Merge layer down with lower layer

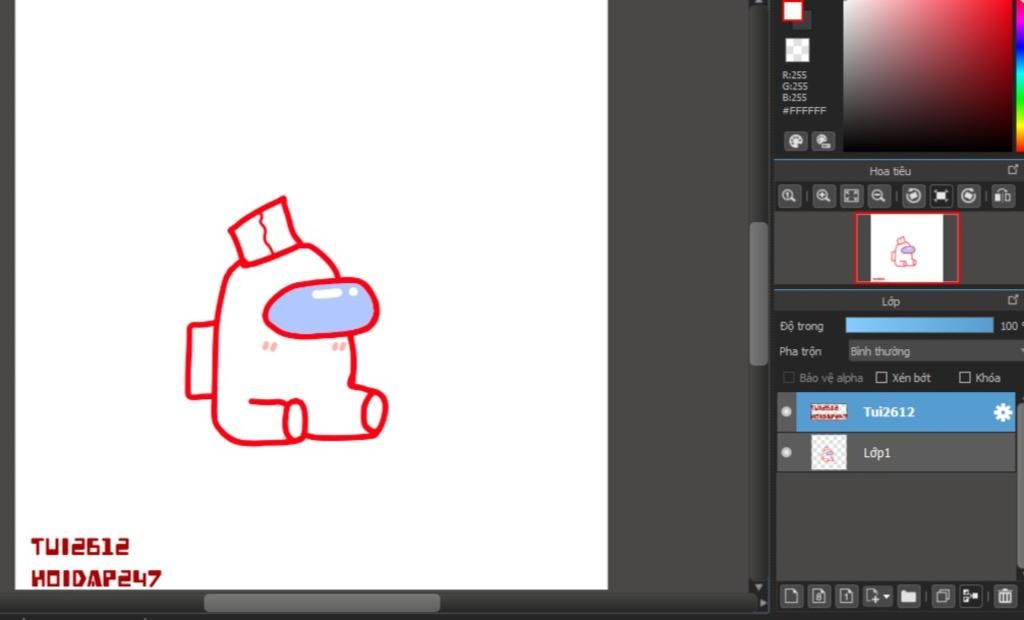[x=970, y=596]
